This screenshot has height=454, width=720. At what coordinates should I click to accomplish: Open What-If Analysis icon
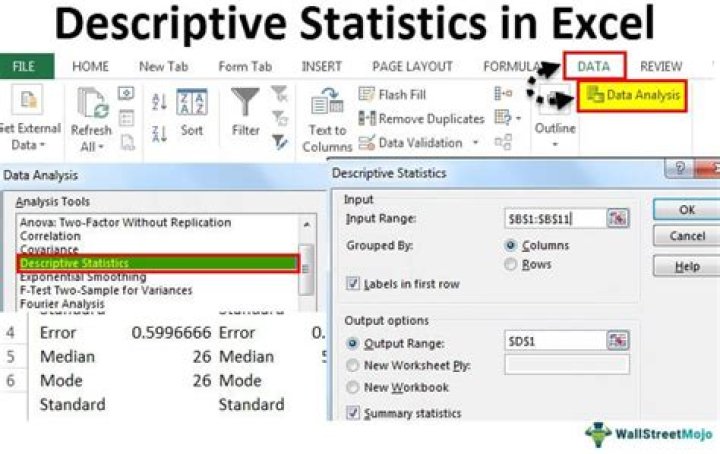point(503,118)
